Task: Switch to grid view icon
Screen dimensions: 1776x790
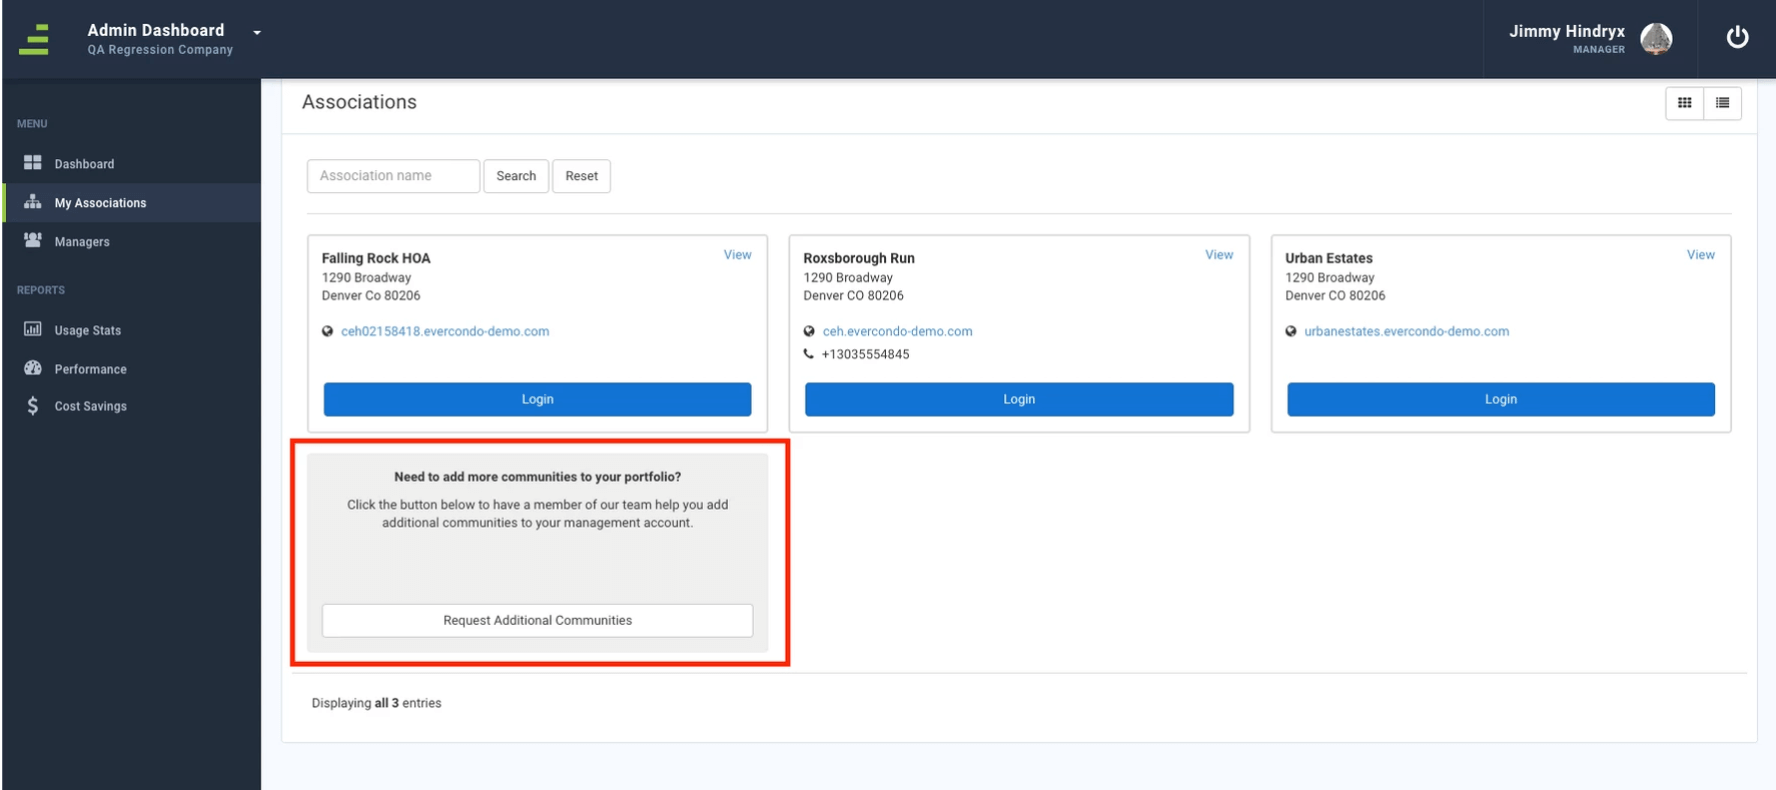Action: click(1685, 103)
